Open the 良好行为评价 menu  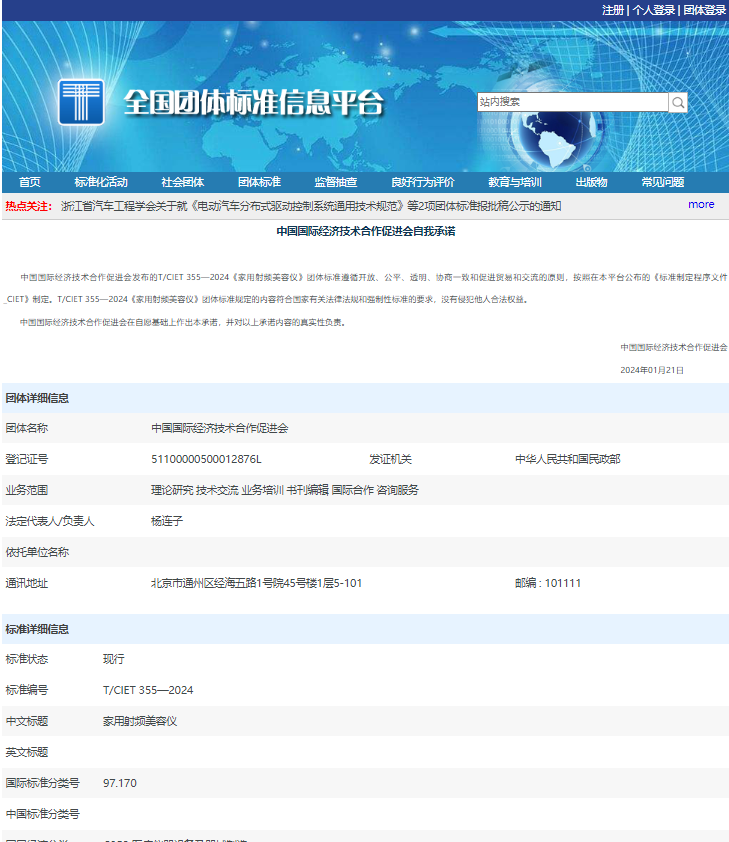422,182
